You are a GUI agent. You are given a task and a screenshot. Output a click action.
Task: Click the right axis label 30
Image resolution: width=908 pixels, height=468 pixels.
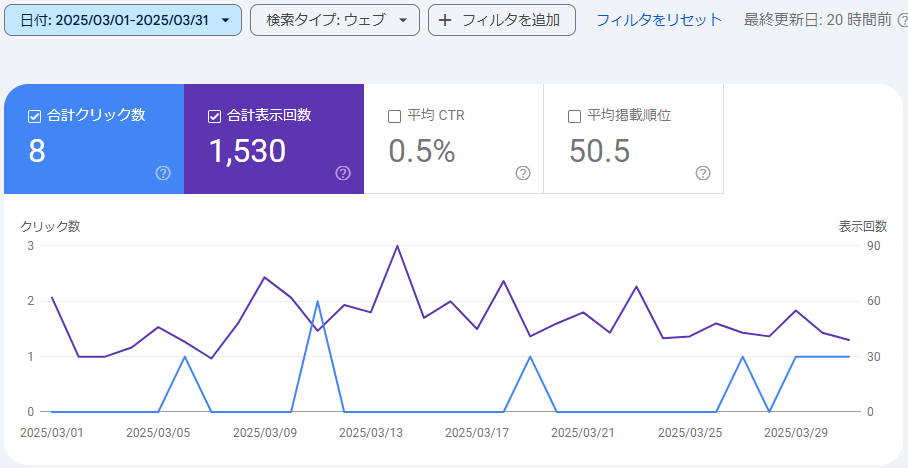coord(873,356)
